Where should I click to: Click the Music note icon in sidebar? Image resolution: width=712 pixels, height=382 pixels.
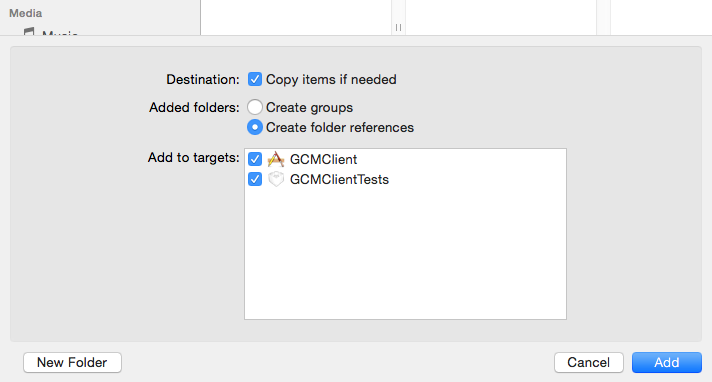[x=29, y=31]
